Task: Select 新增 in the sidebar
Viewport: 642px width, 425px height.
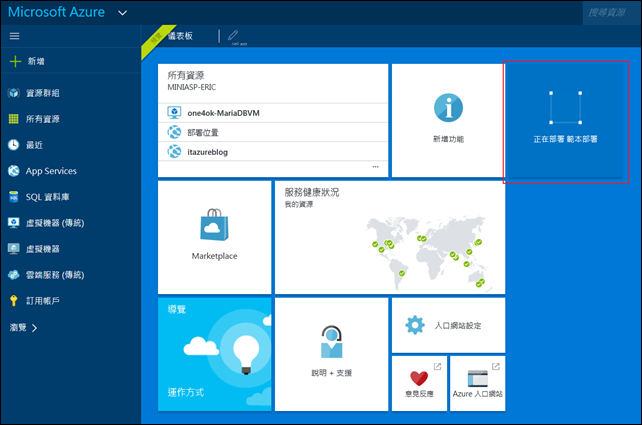Action: [36, 61]
